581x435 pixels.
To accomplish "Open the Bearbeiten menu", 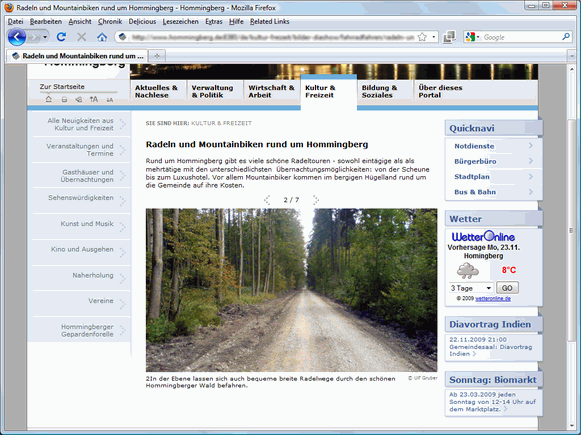I will point(46,21).
